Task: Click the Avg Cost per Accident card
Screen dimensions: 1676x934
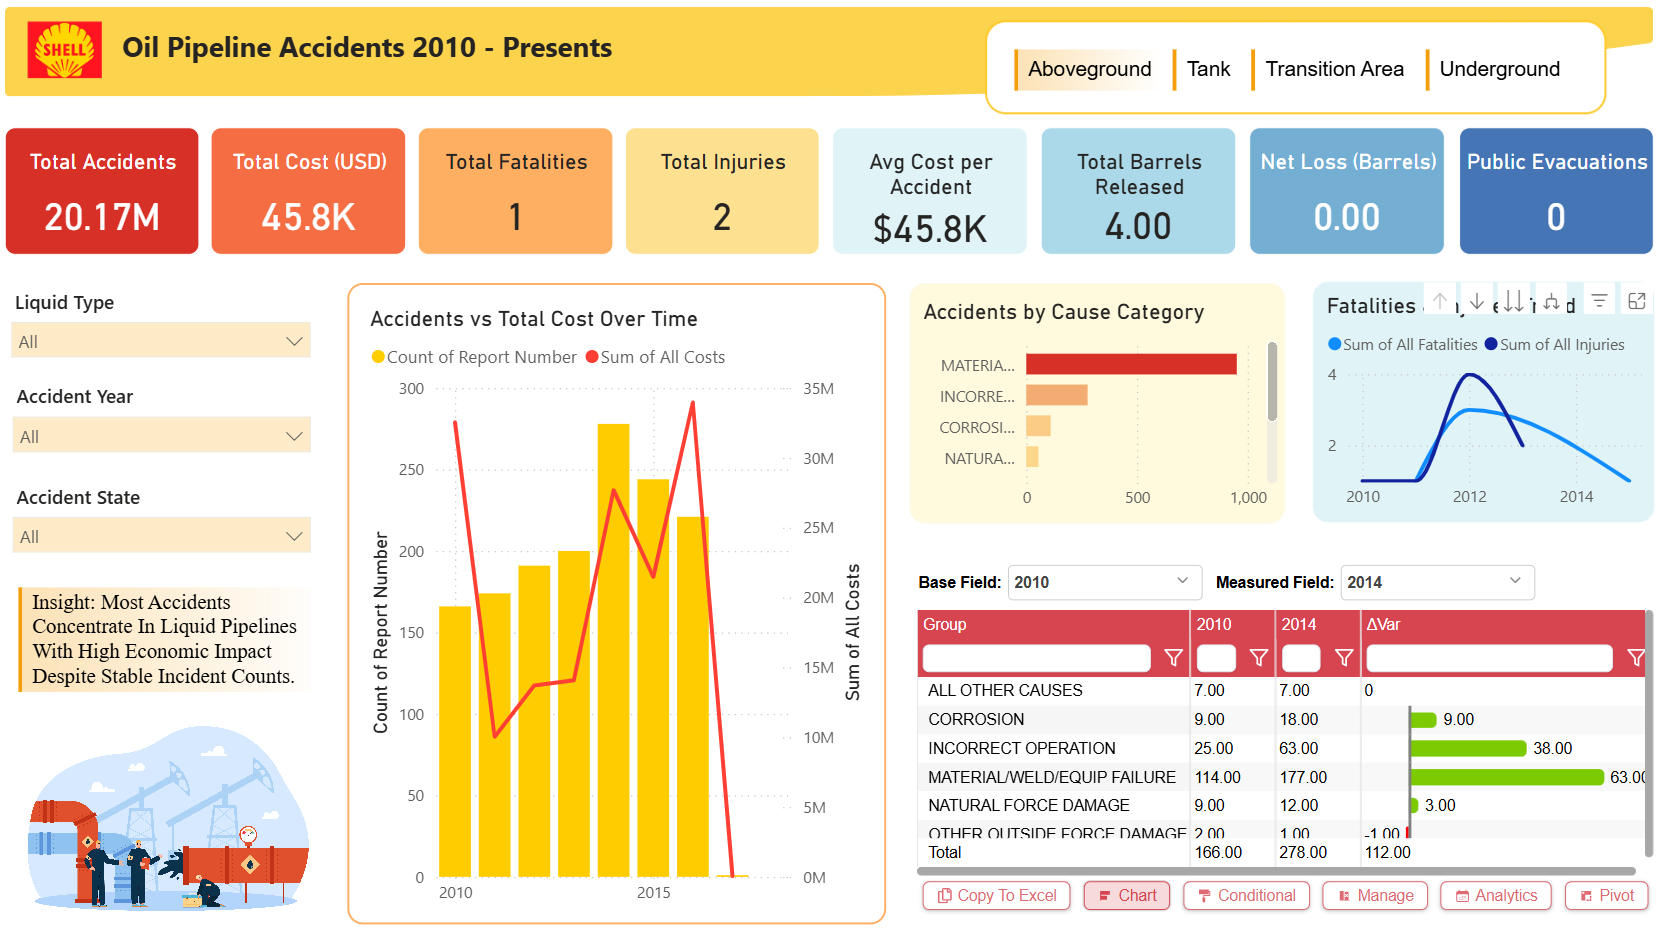Action: [930, 191]
